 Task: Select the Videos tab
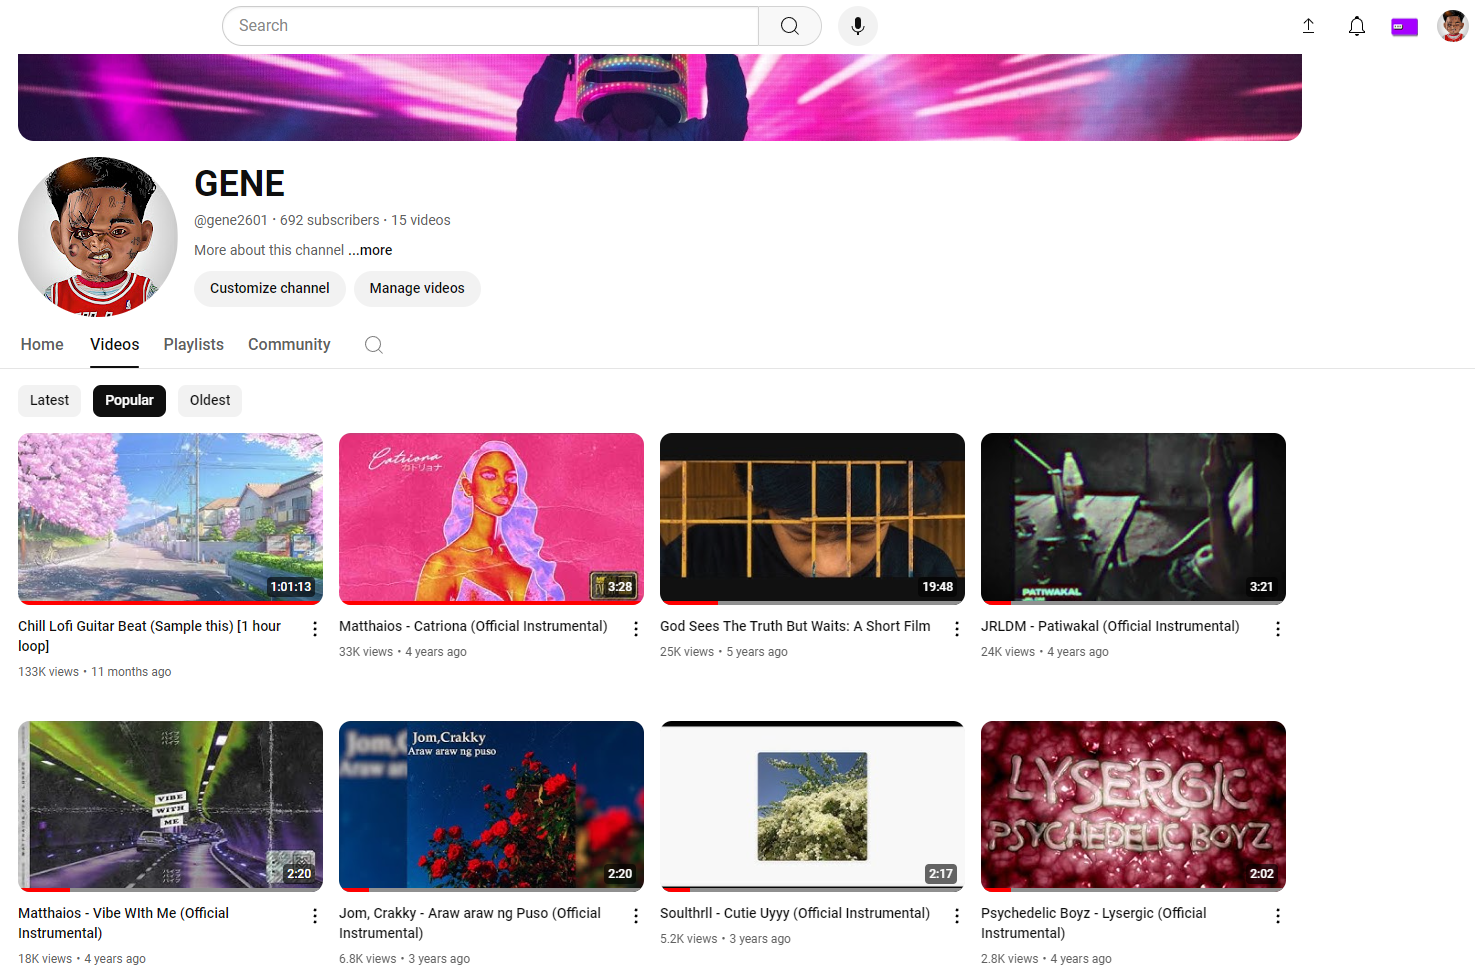115,345
